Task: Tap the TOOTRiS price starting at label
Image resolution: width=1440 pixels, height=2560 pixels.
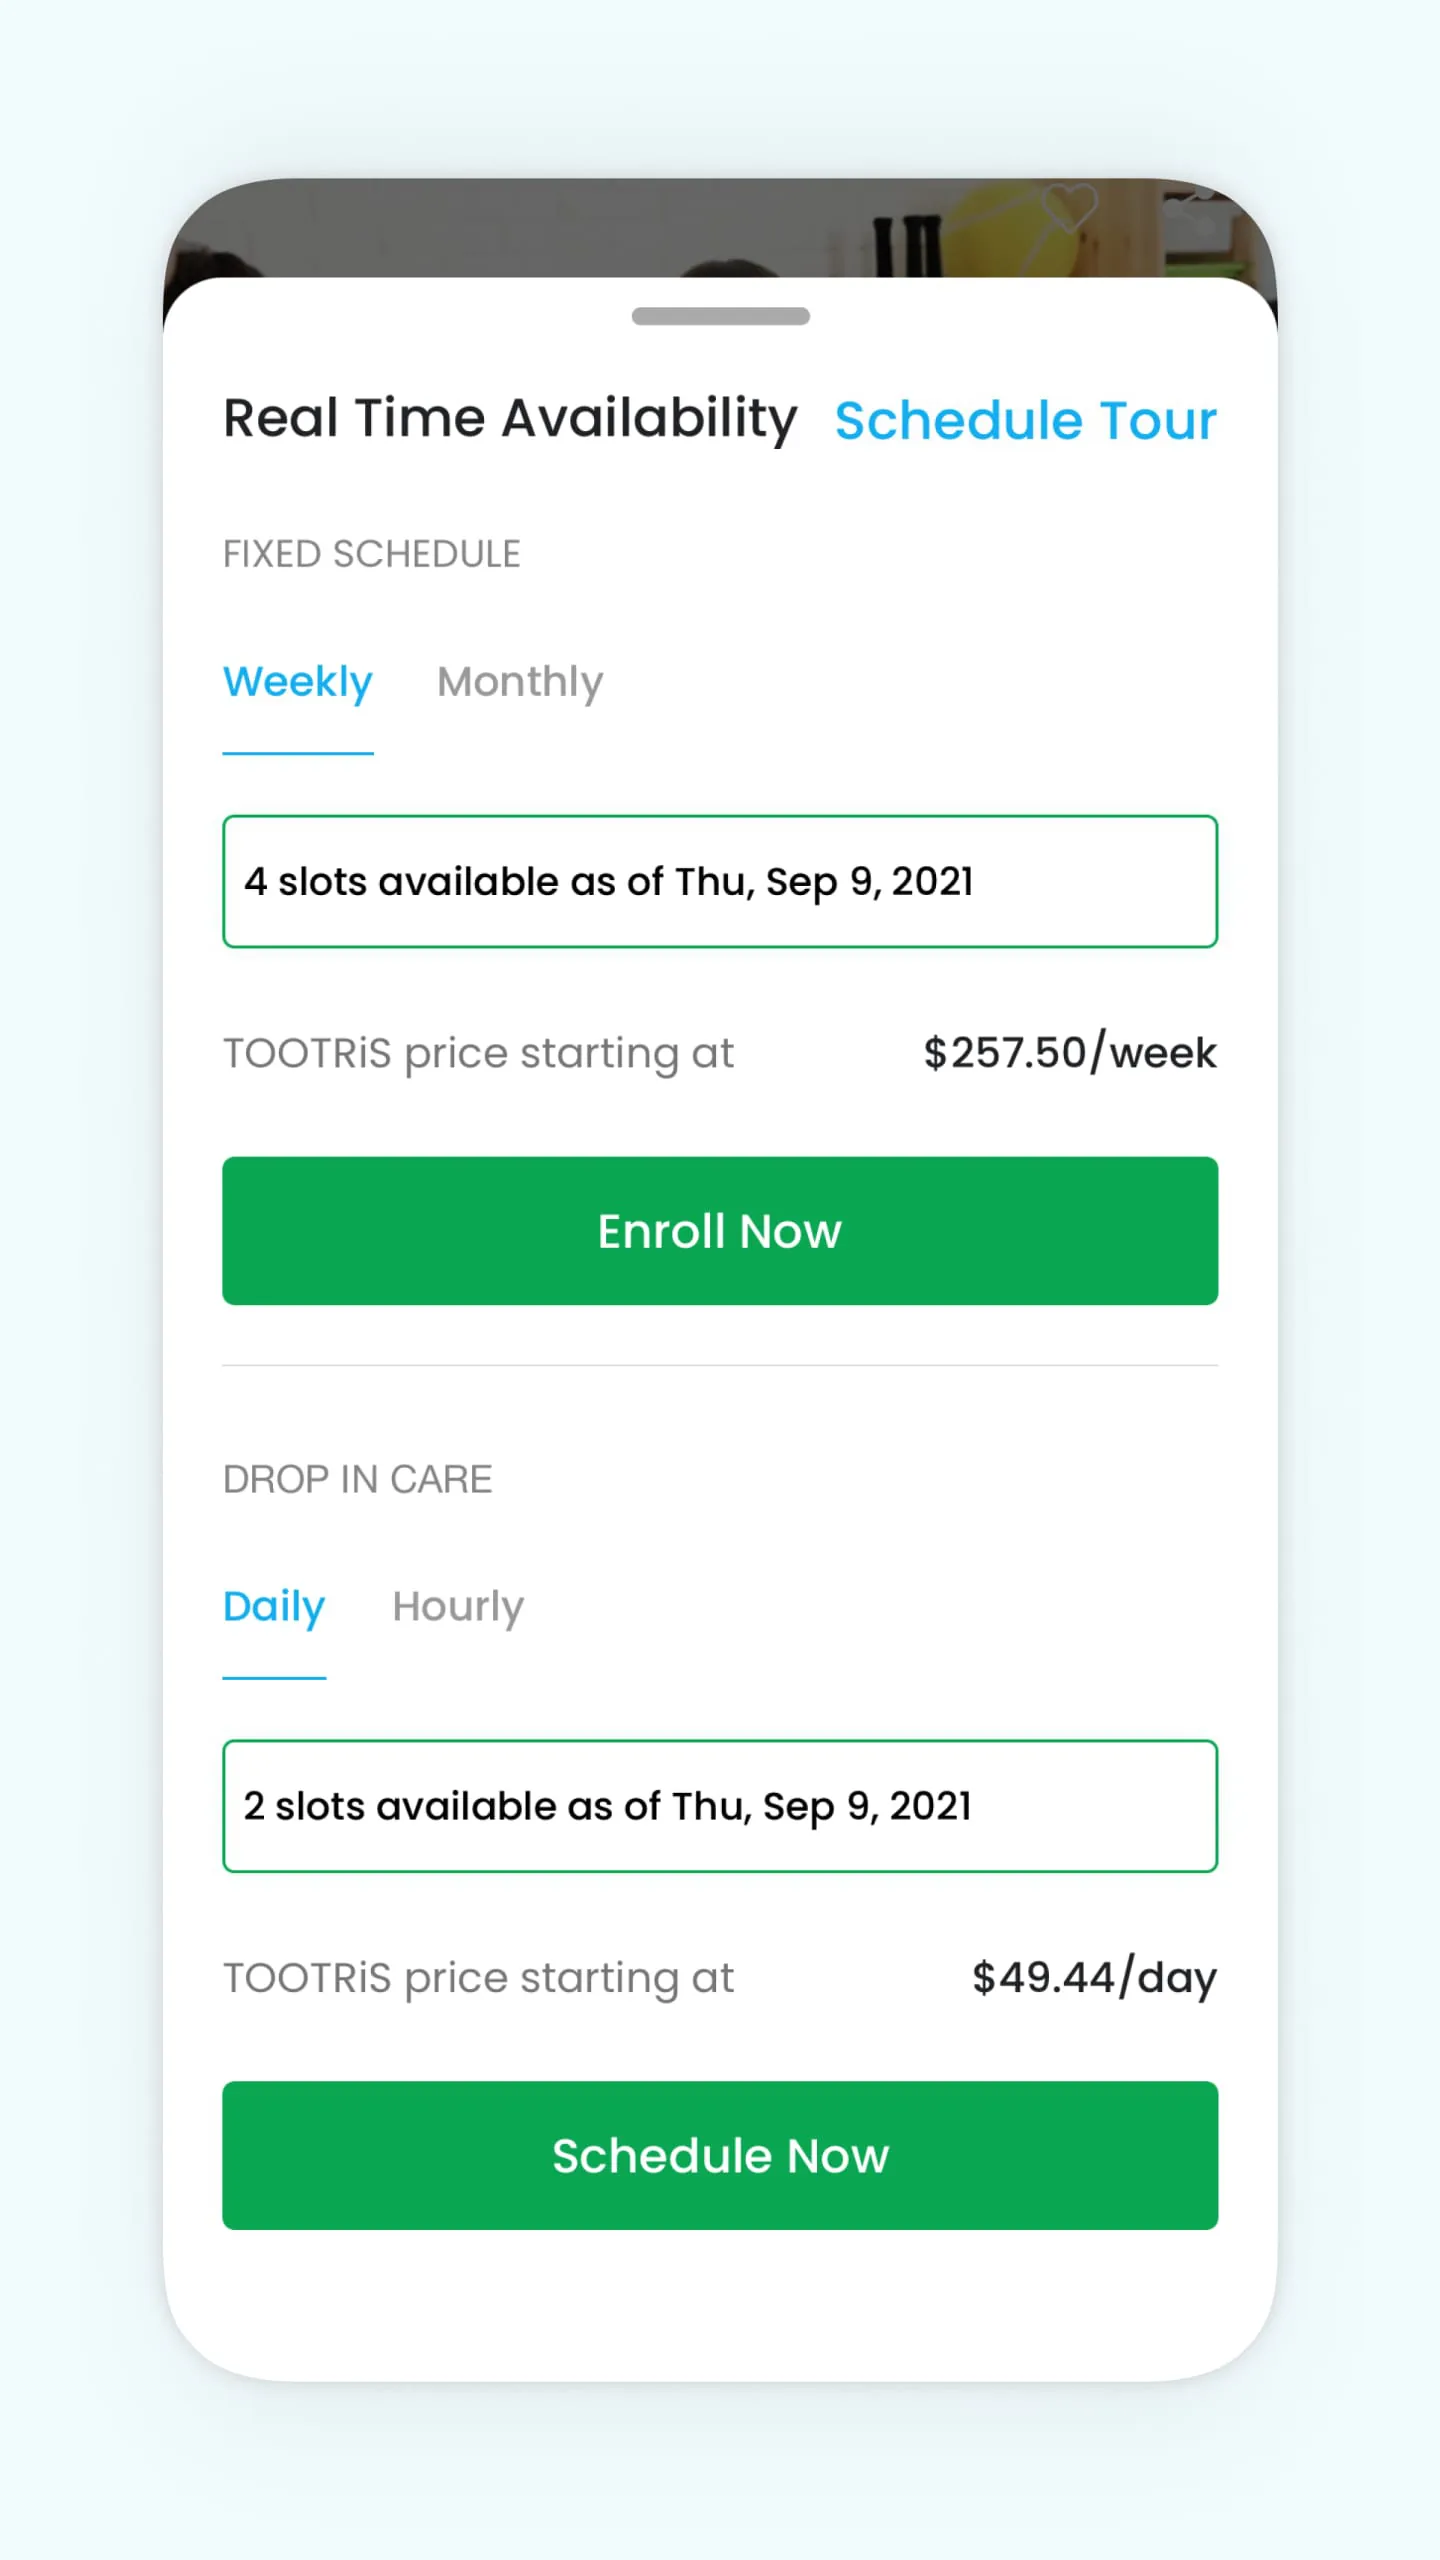Action: click(x=478, y=1052)
